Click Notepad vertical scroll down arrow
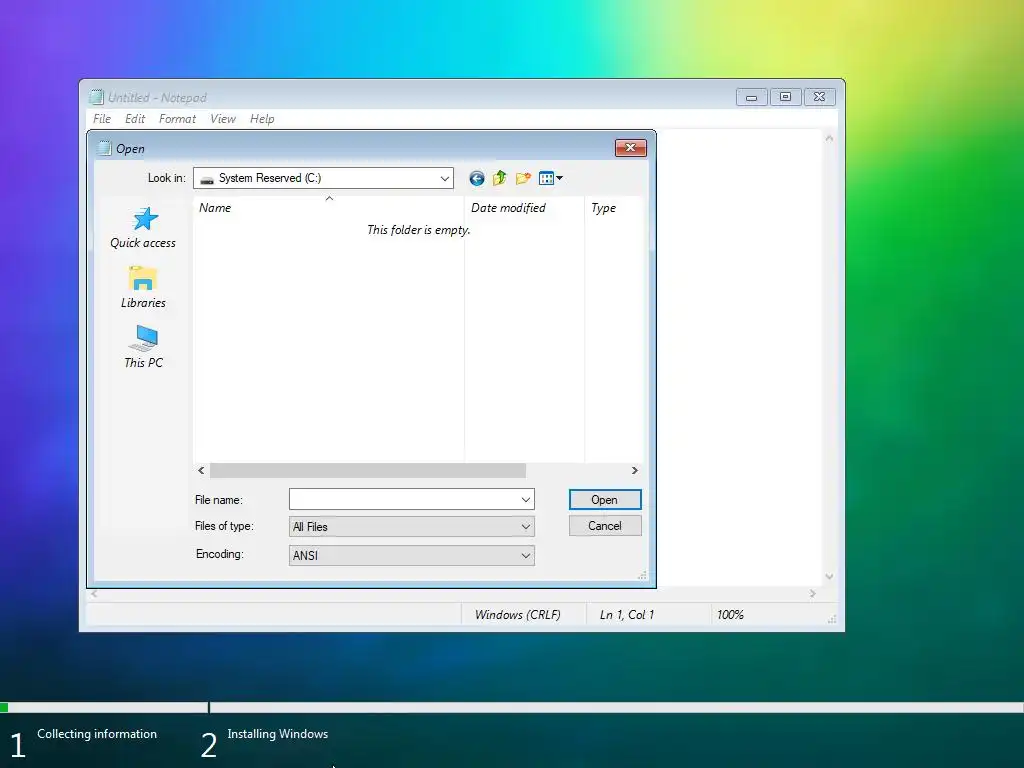The image size is (1024, 768). [x=829, y=577]
